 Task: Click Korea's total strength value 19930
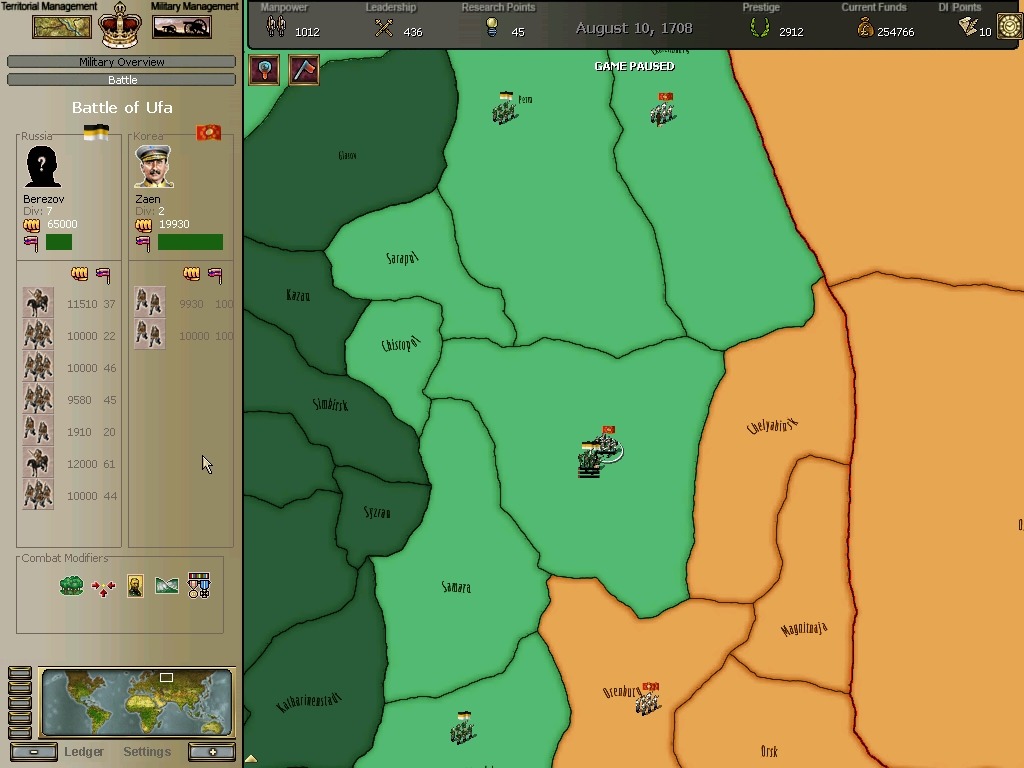tap(174, 224)
